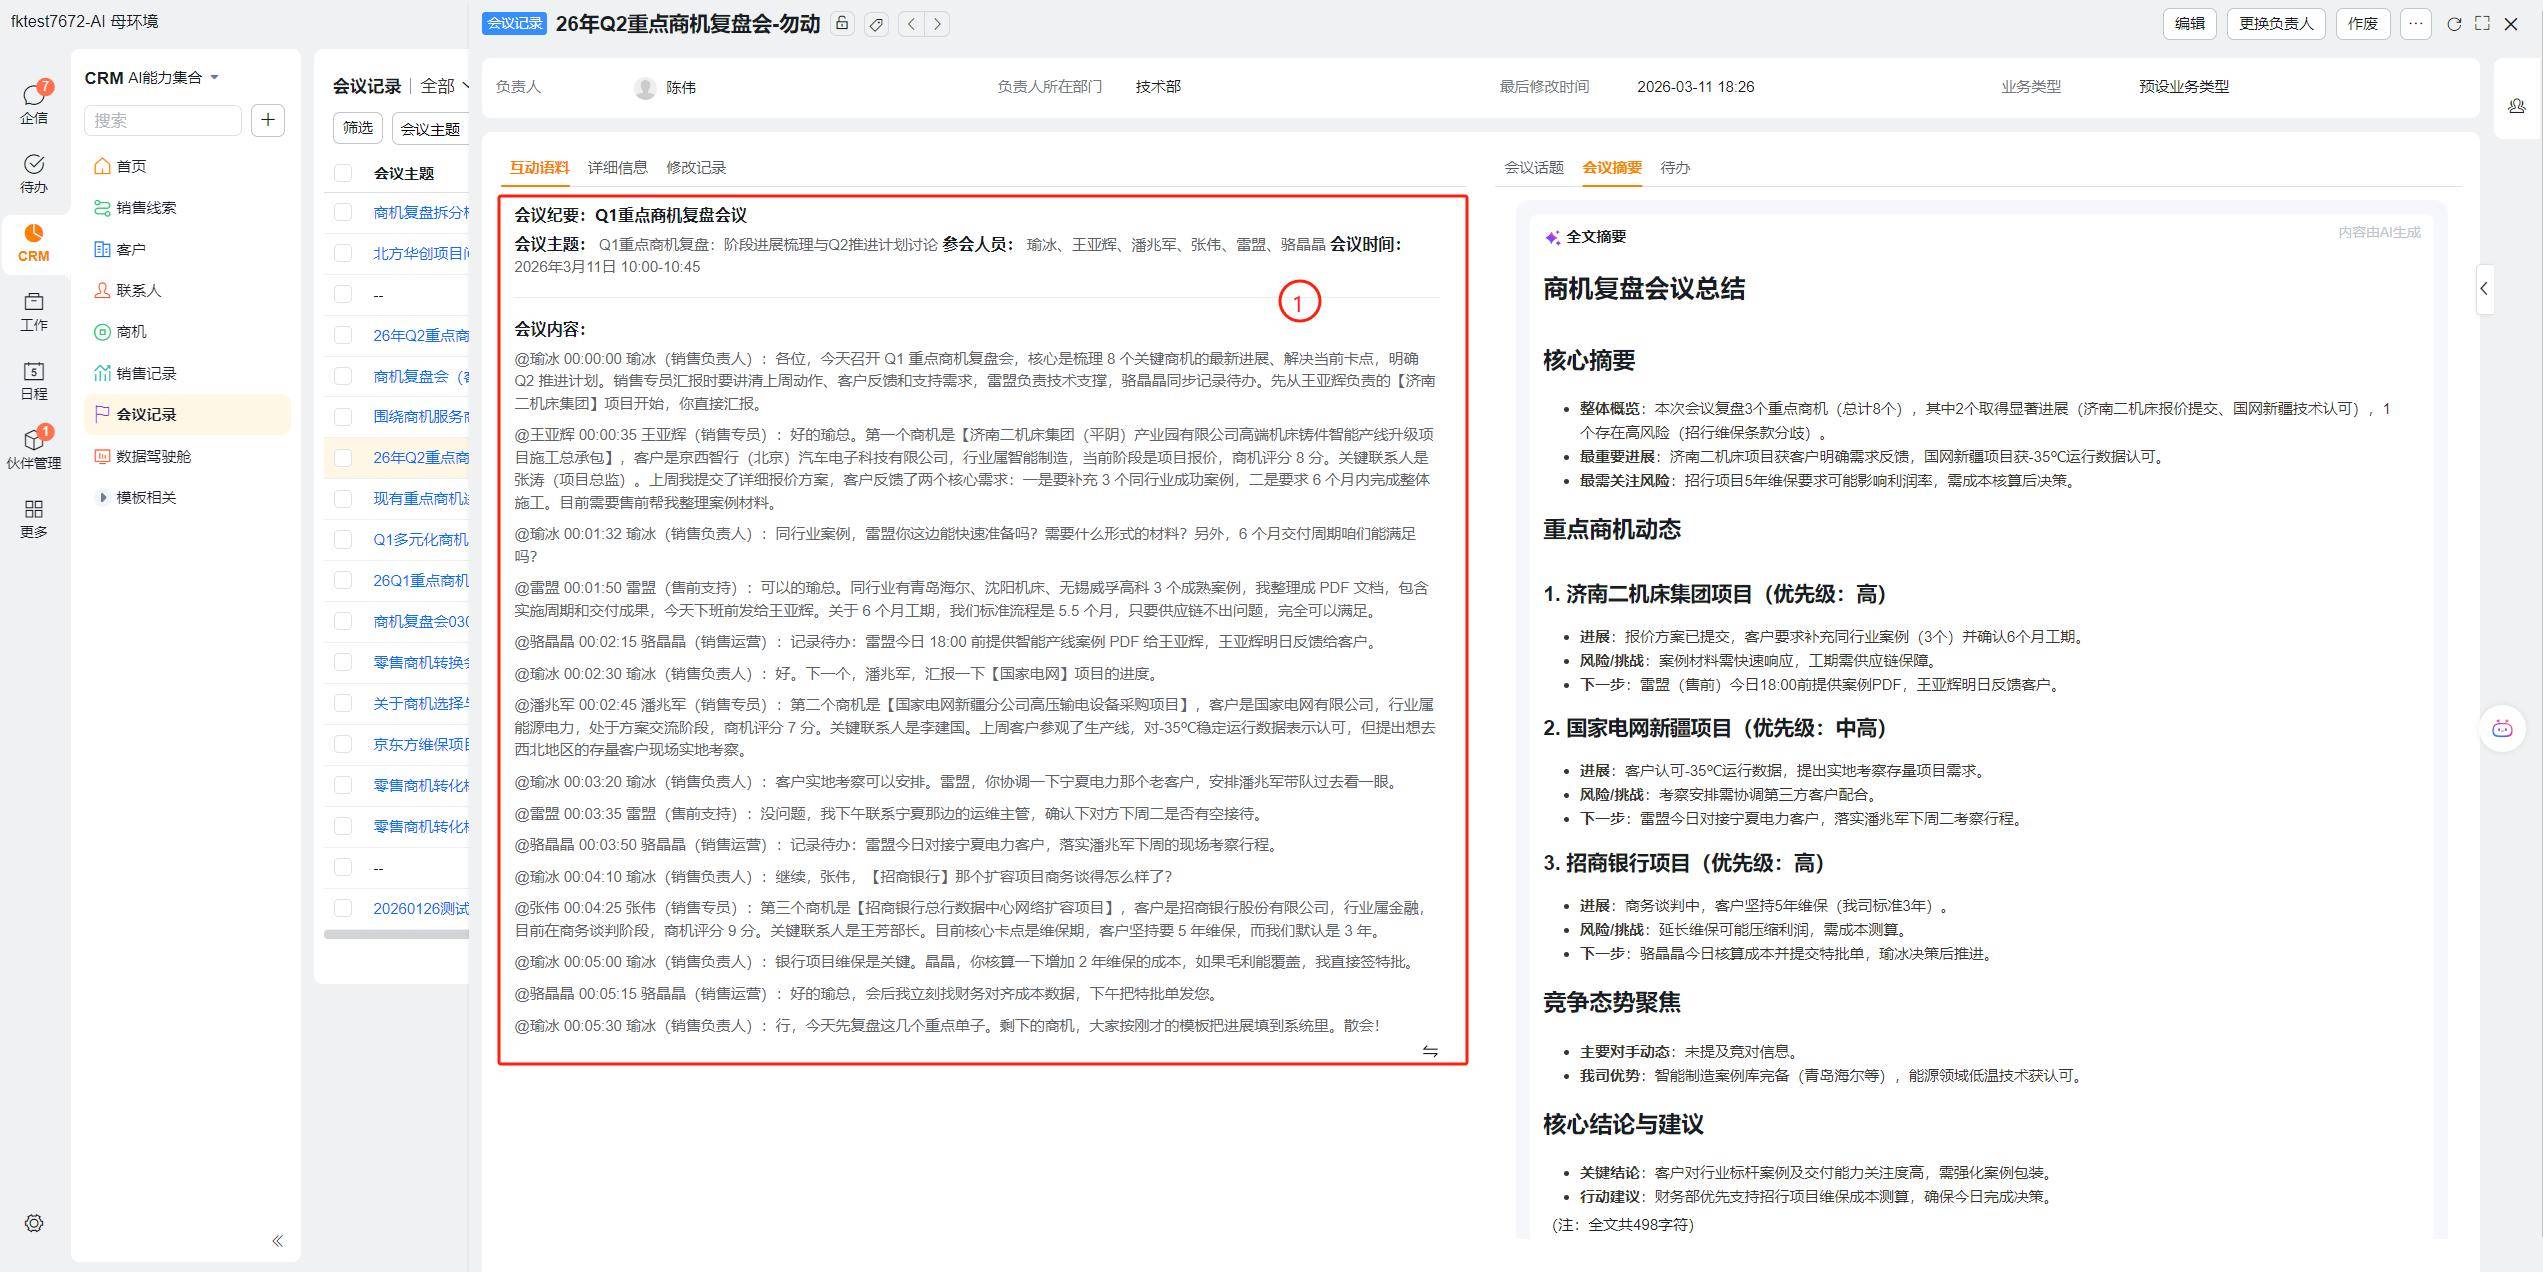Viewport: 2543px width, 1272px height.
Task: Open the AI assistant robot icon on the right edge
Action: pos(2502,728)
